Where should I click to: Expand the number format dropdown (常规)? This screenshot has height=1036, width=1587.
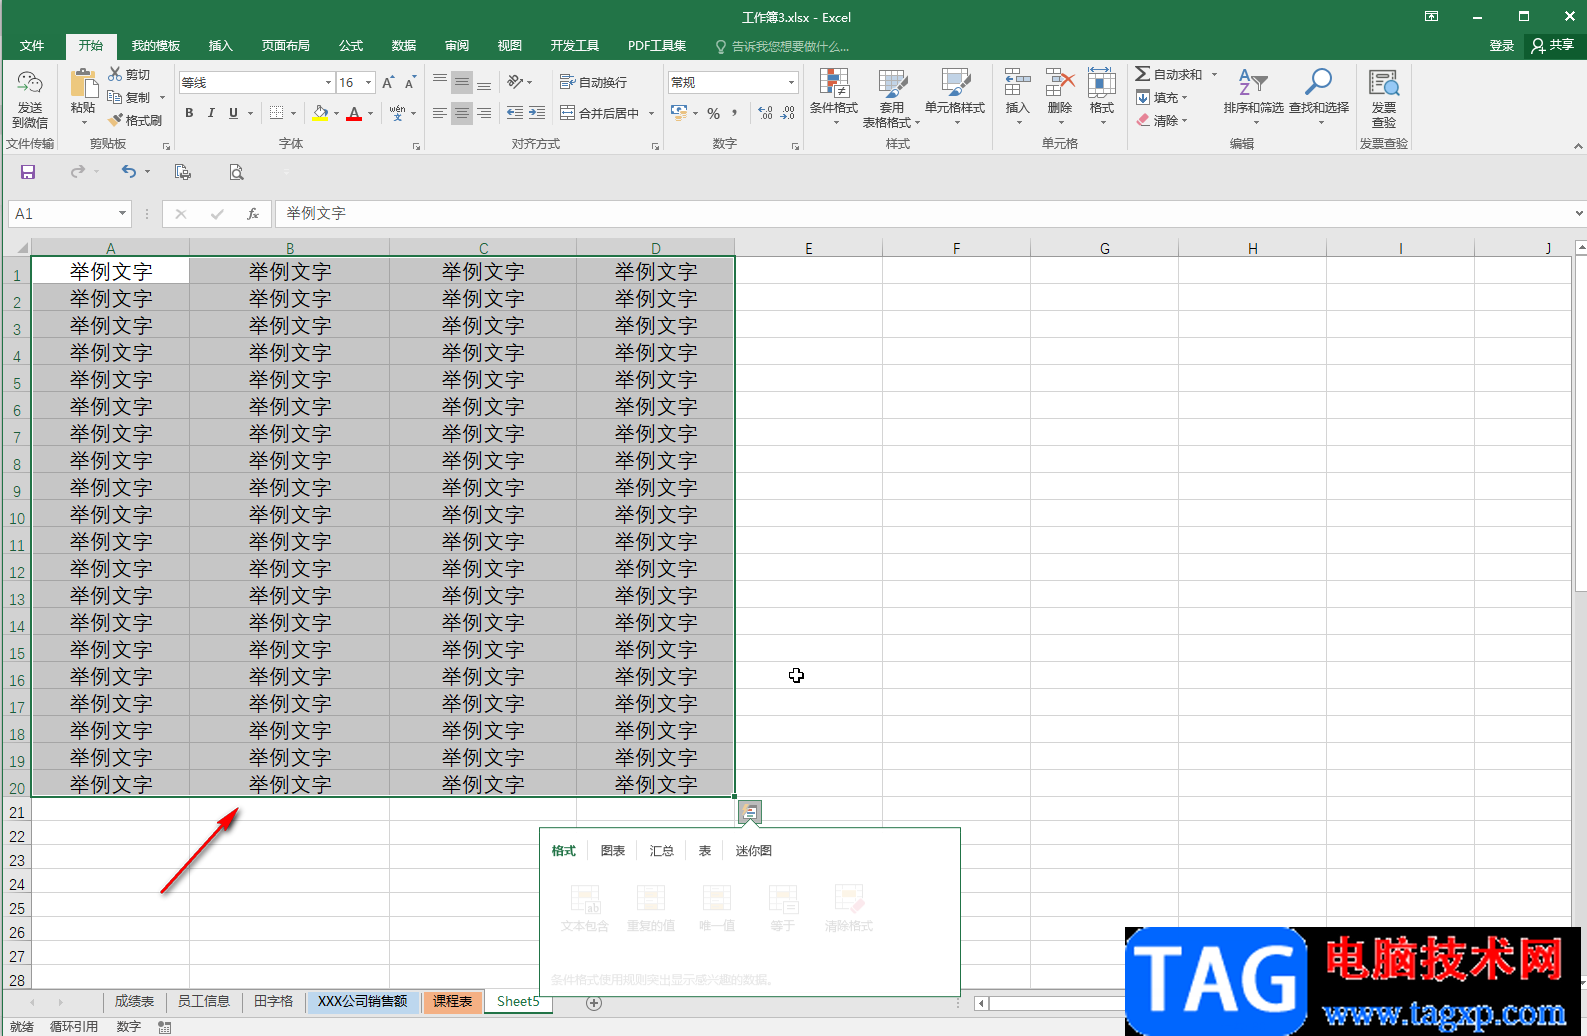pos(791,83)
